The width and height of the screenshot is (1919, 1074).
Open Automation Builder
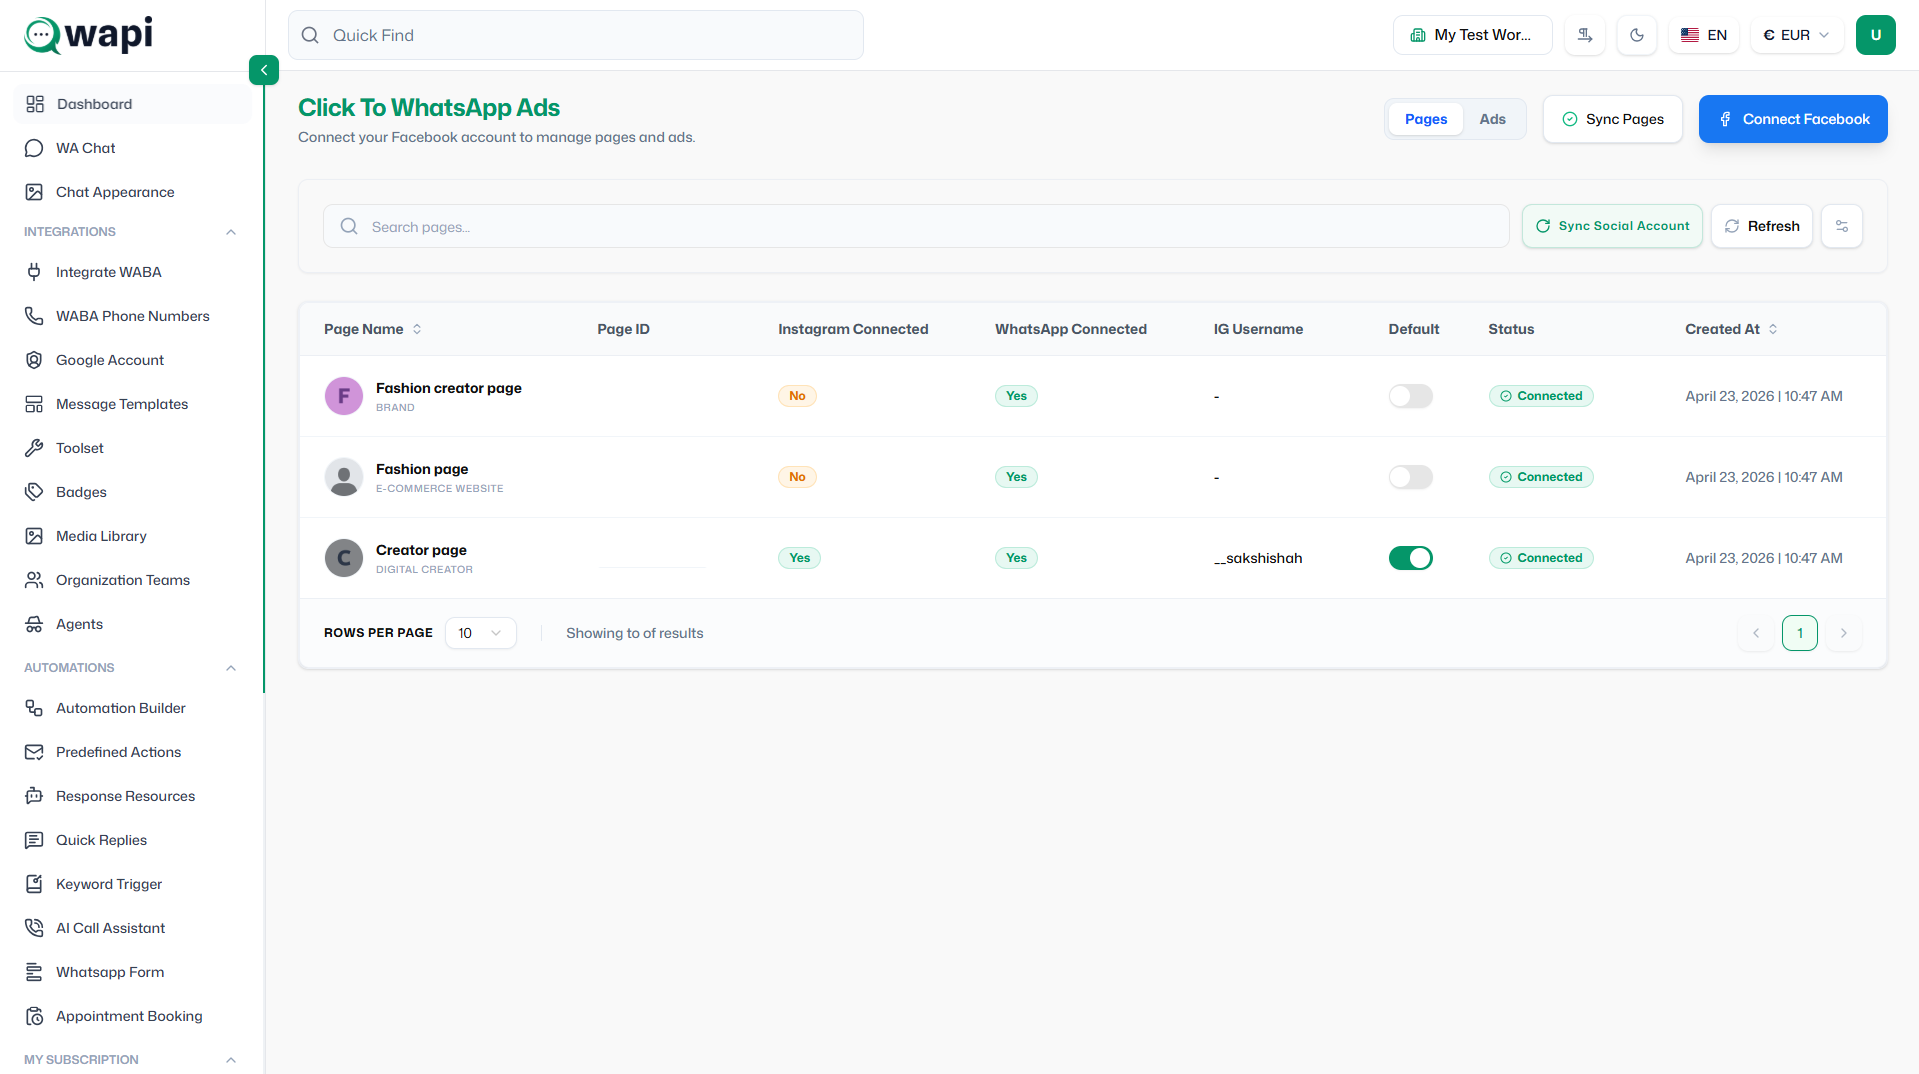132,708
